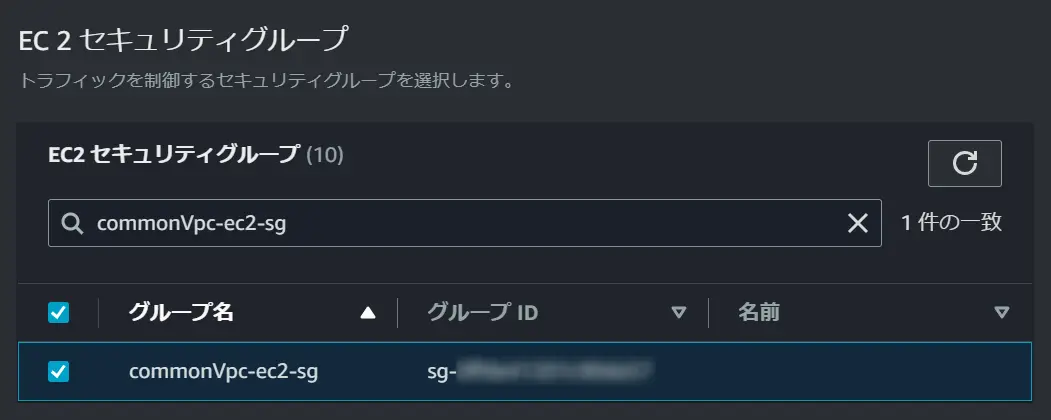Click the 1 件の一致 match count text
This screenshot has height=420, width=1051.
[952, 222]
